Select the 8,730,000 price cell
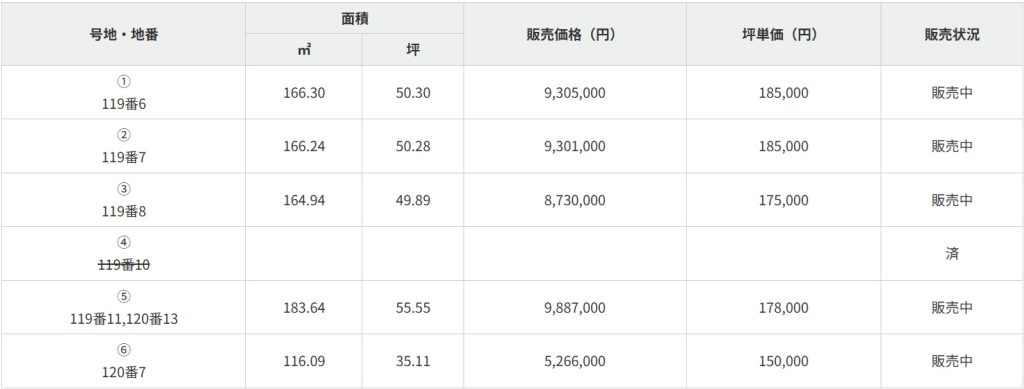 click(575, 200)
